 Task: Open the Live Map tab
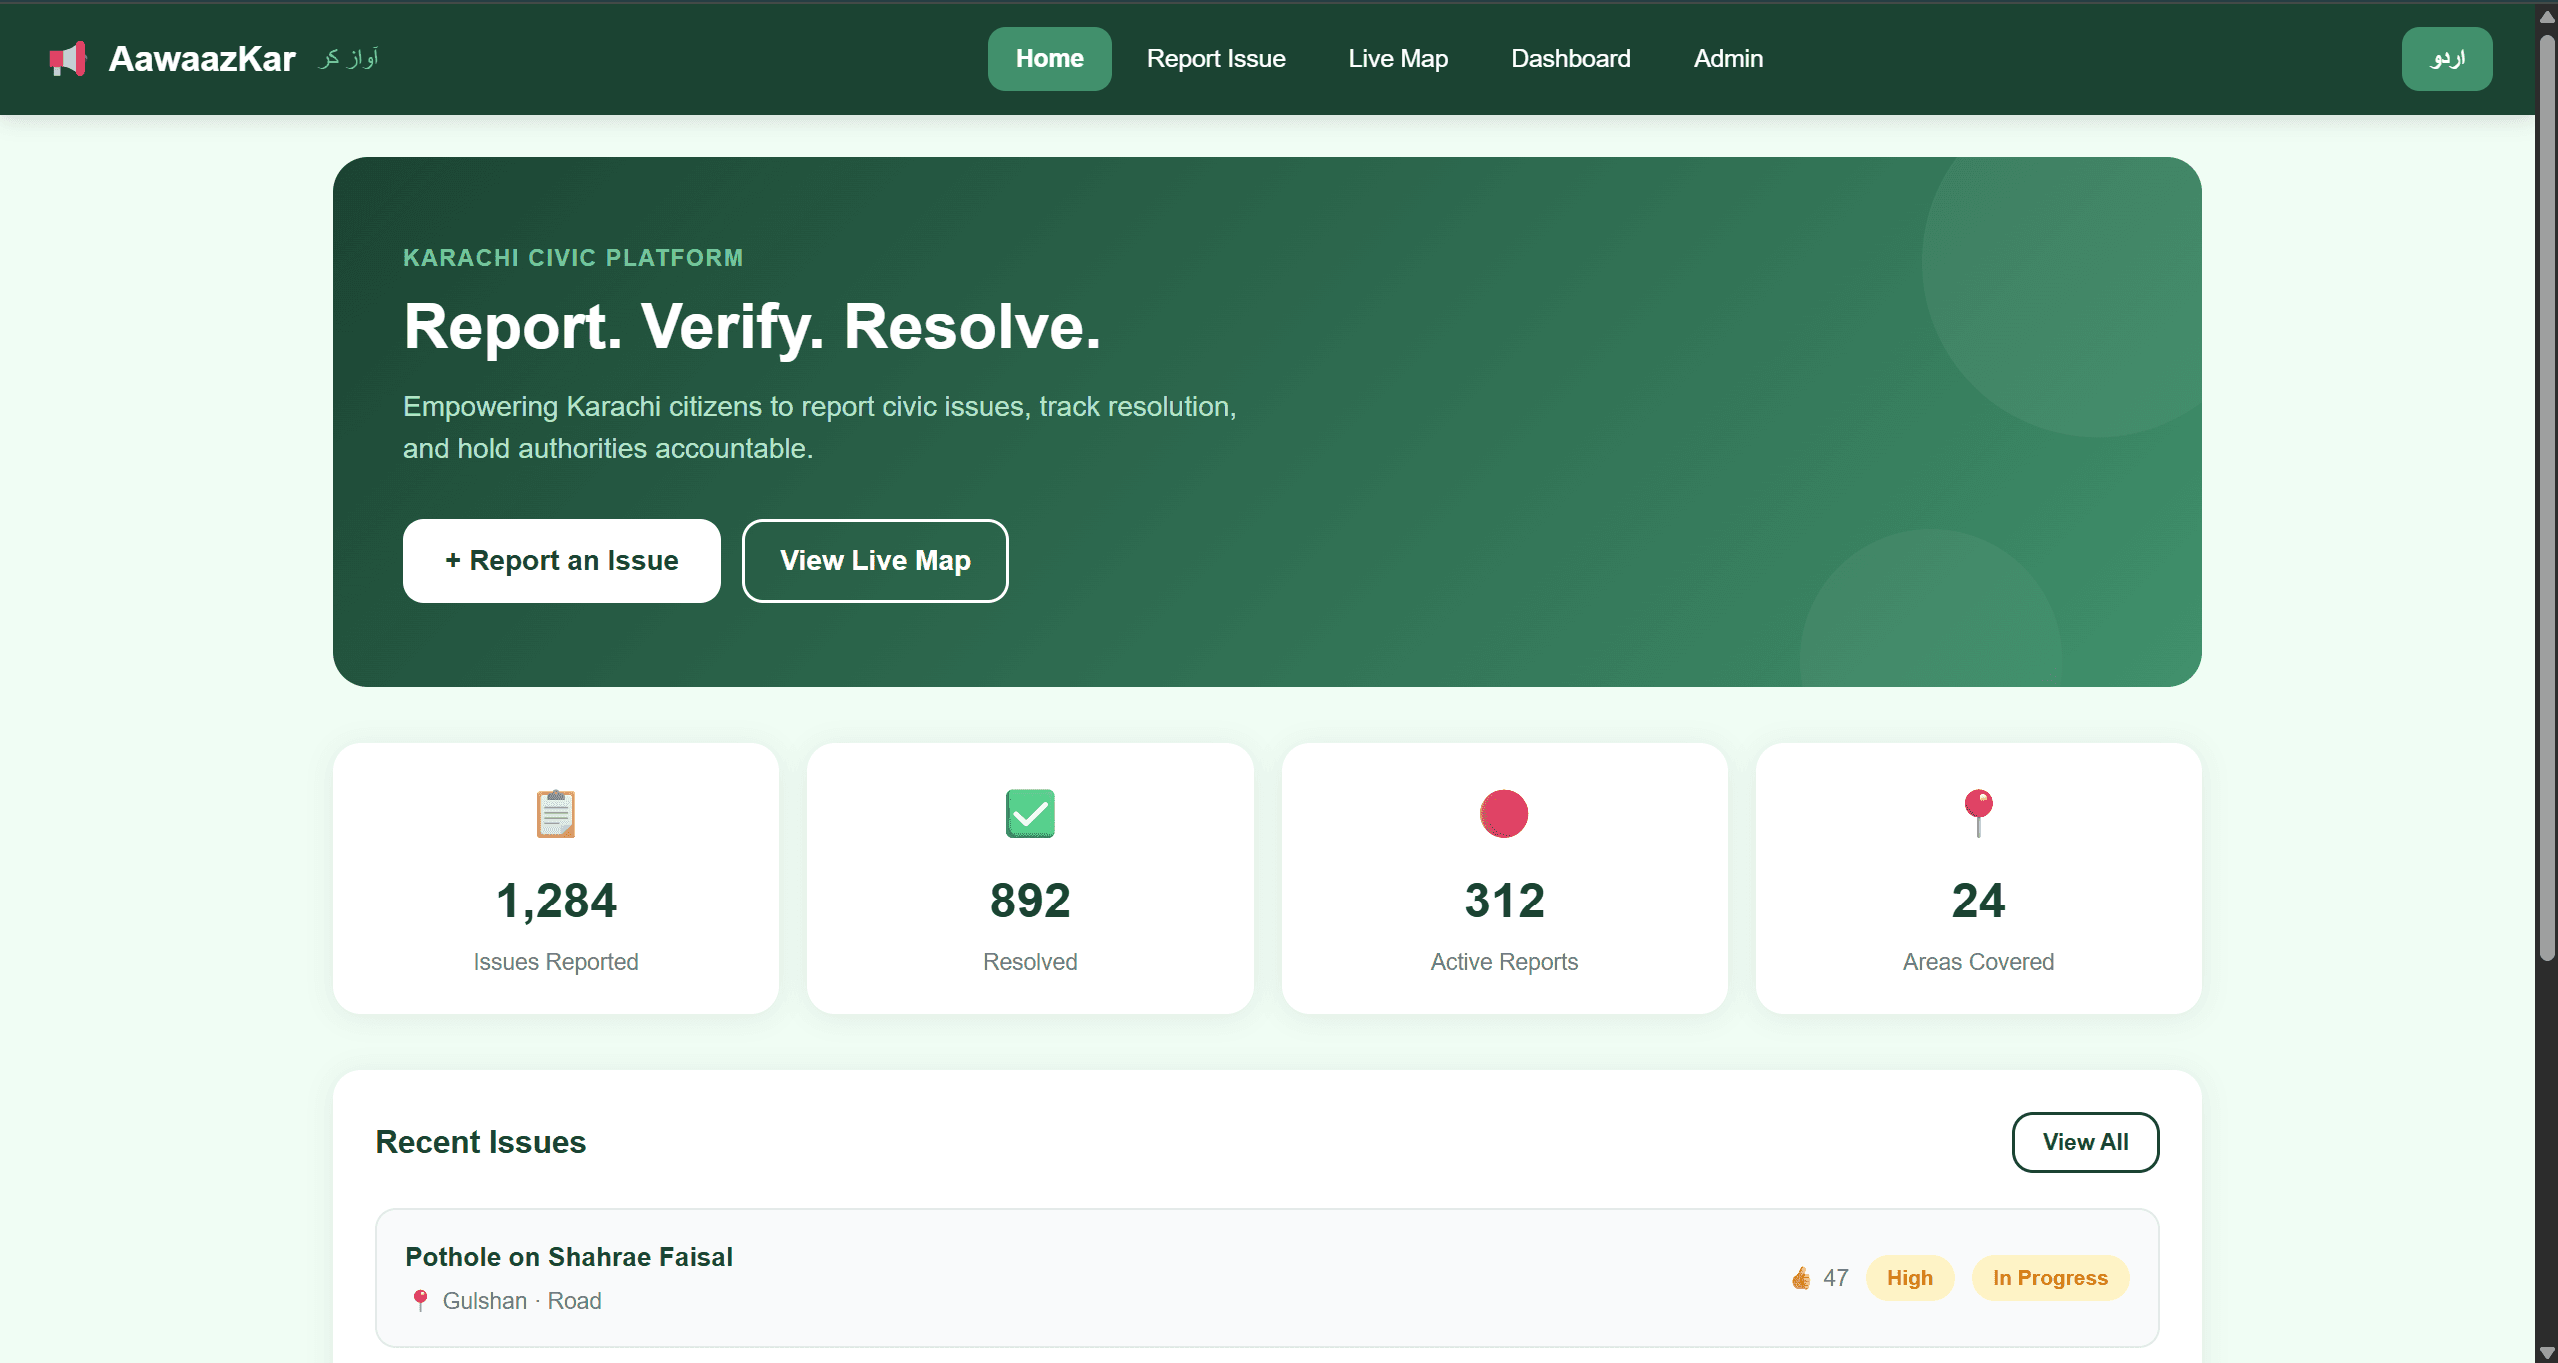pos(1398,59)
